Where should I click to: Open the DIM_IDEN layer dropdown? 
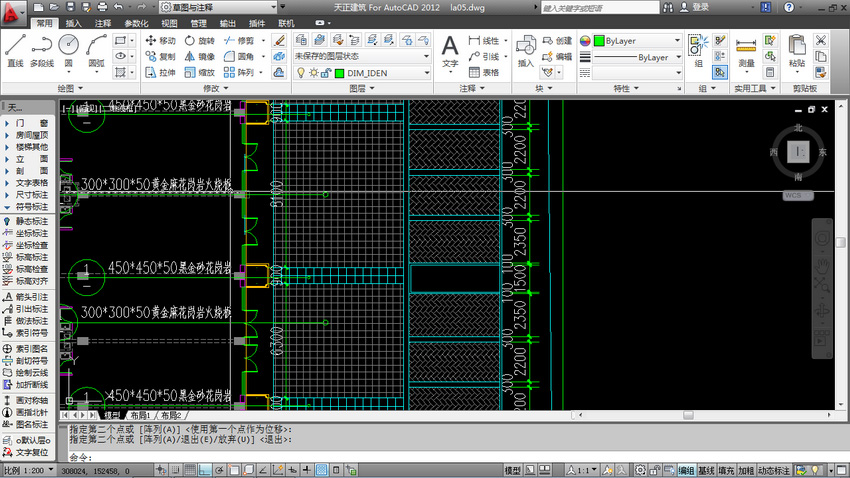pos(362,73)
